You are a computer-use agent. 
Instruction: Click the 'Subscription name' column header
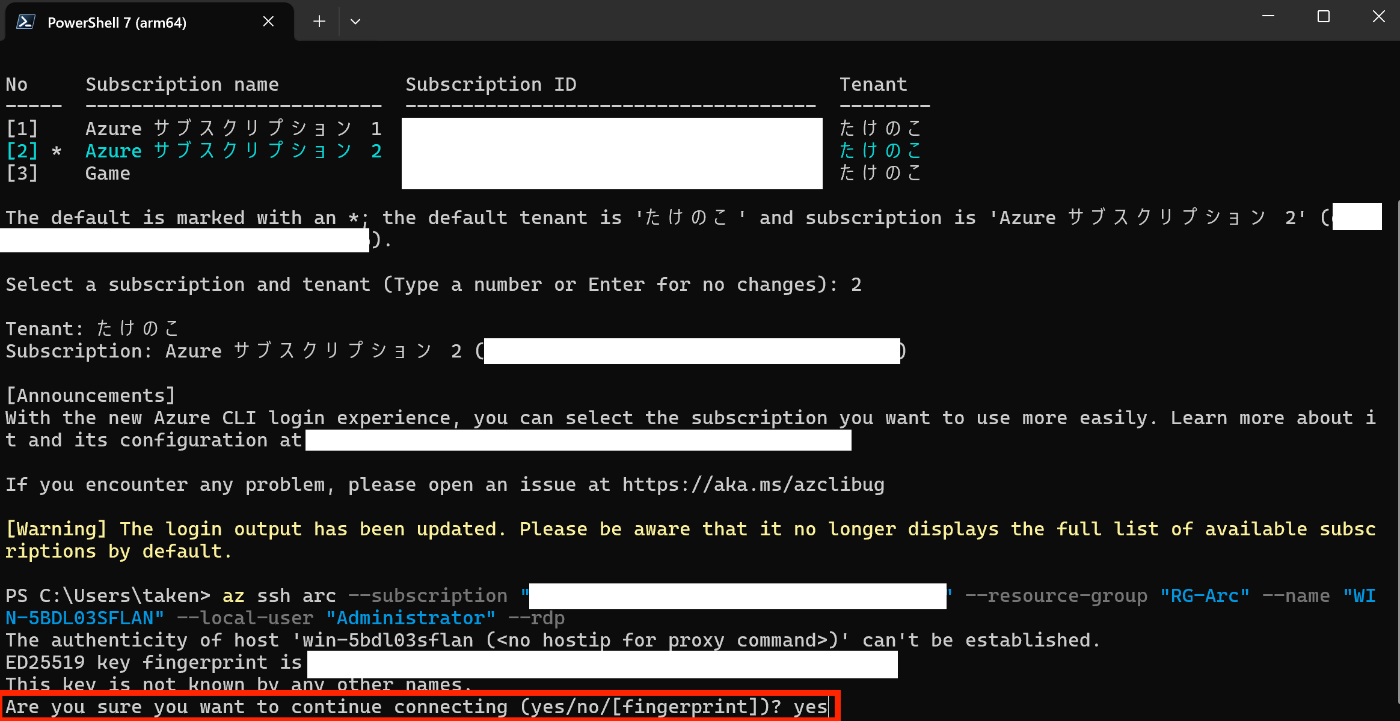(182, 85)
